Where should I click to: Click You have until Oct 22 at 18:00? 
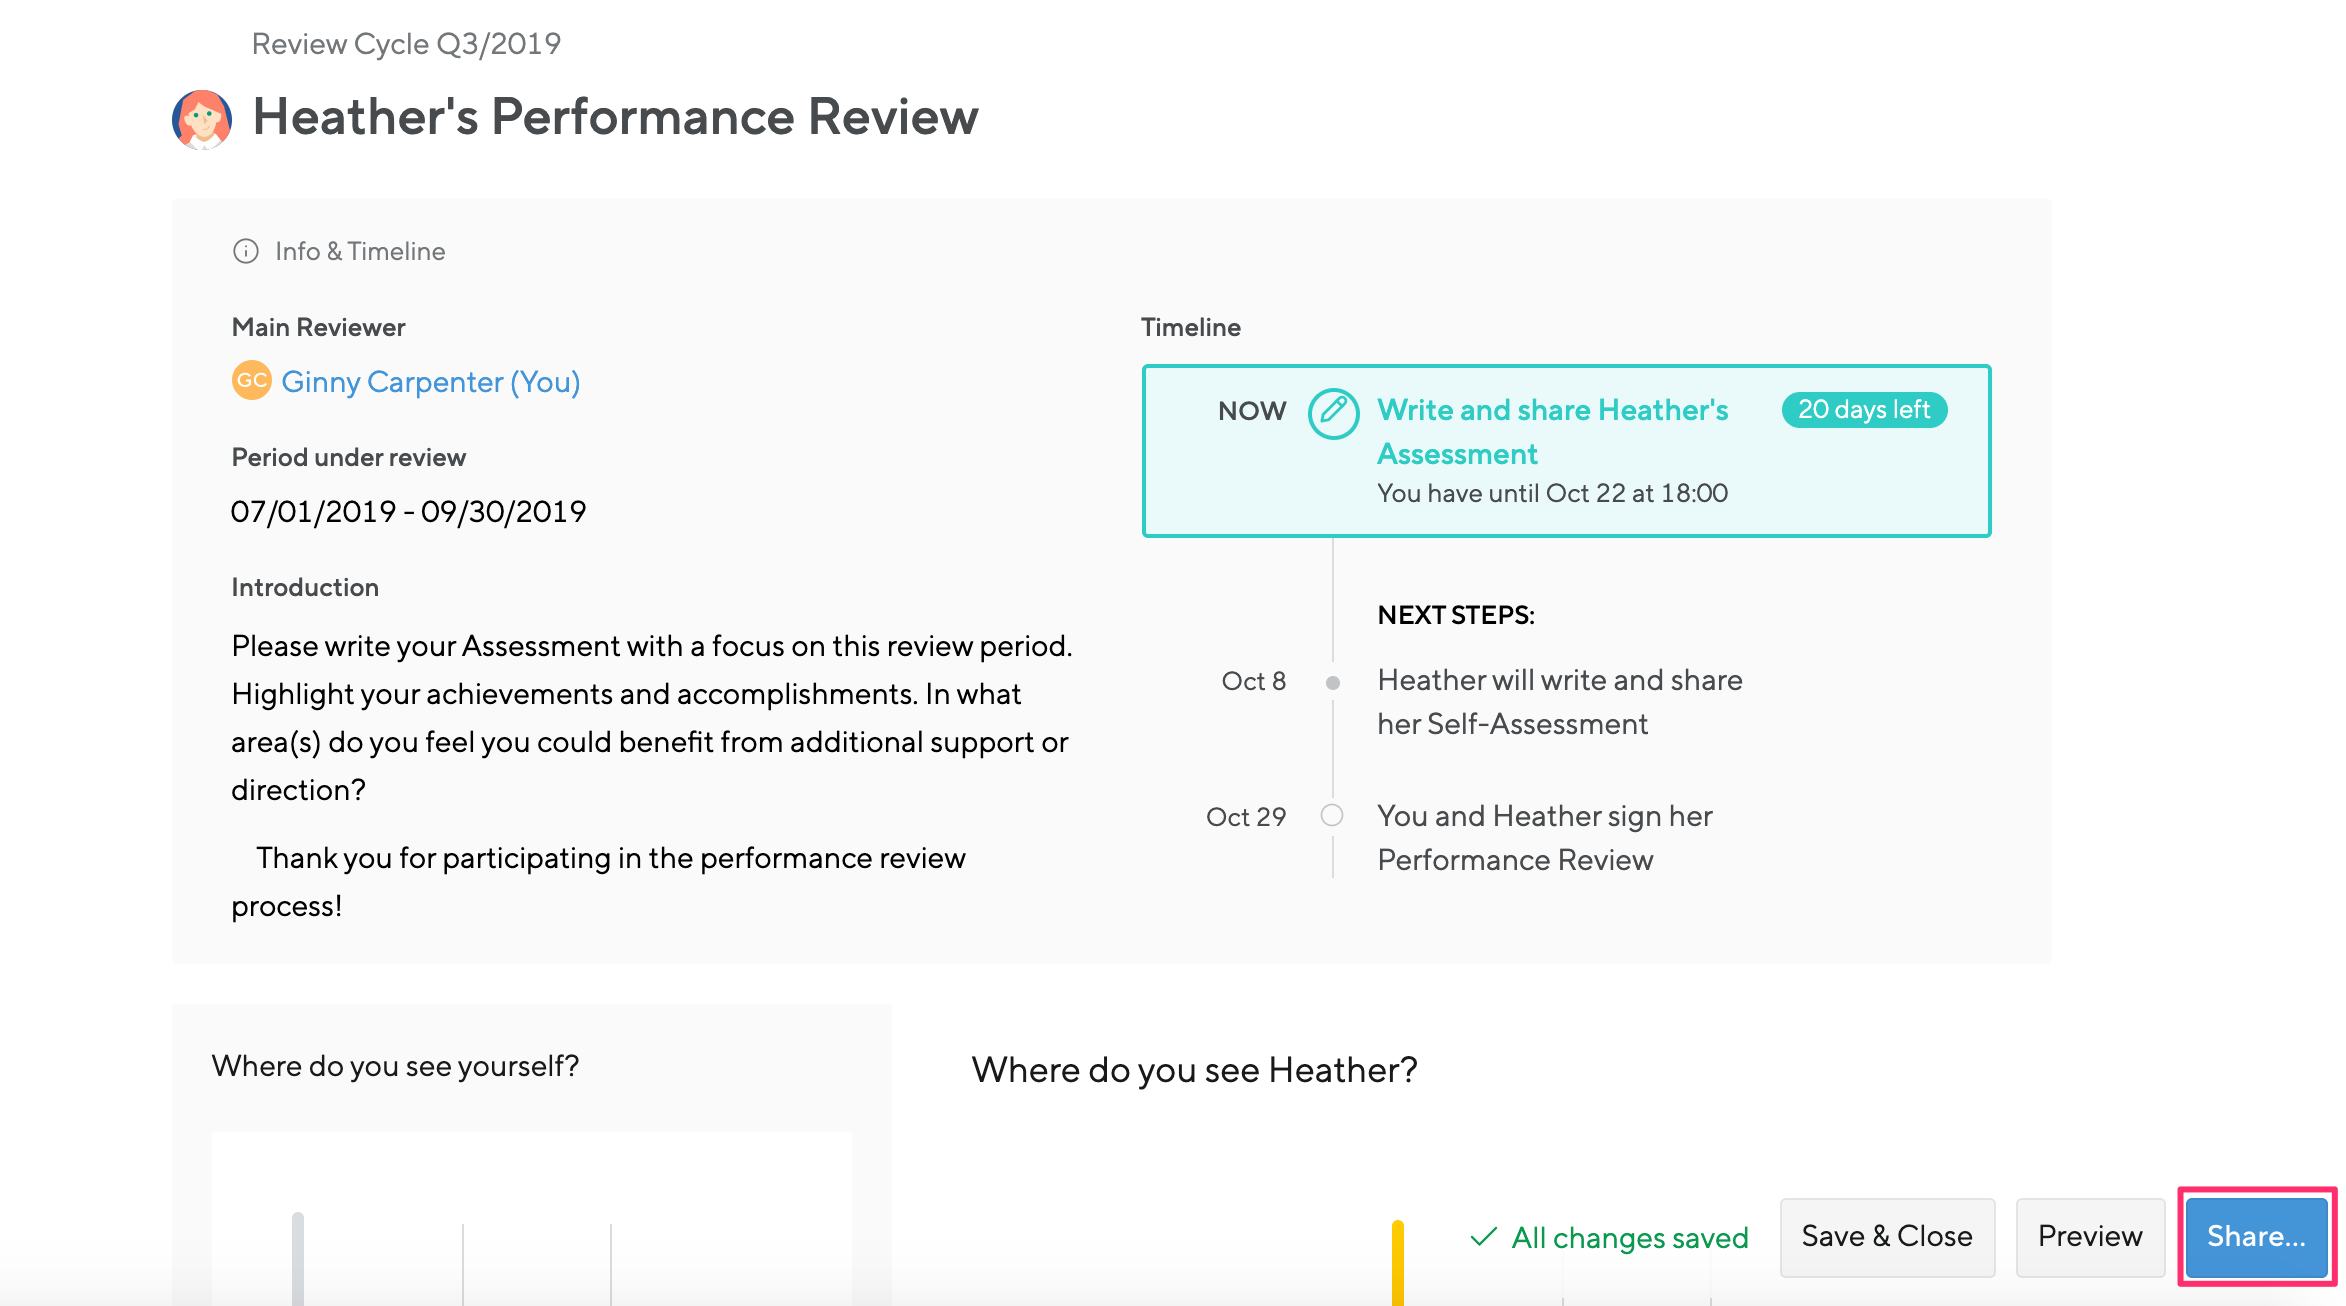(1552, 493)
